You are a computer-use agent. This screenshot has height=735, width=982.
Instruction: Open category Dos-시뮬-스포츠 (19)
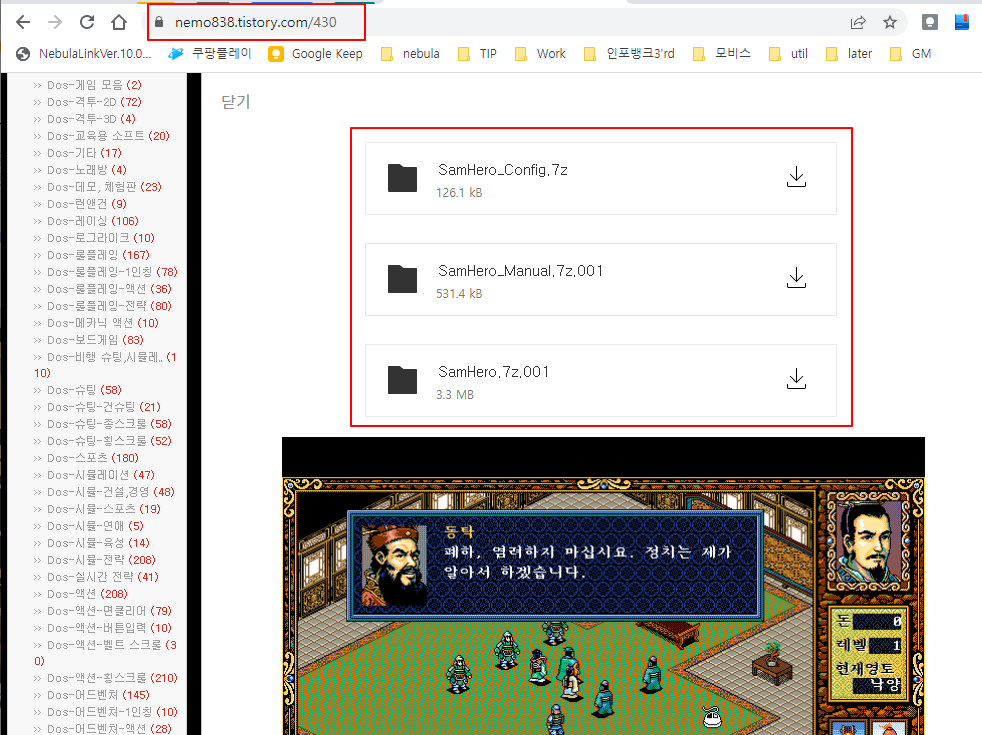point(103,508)
